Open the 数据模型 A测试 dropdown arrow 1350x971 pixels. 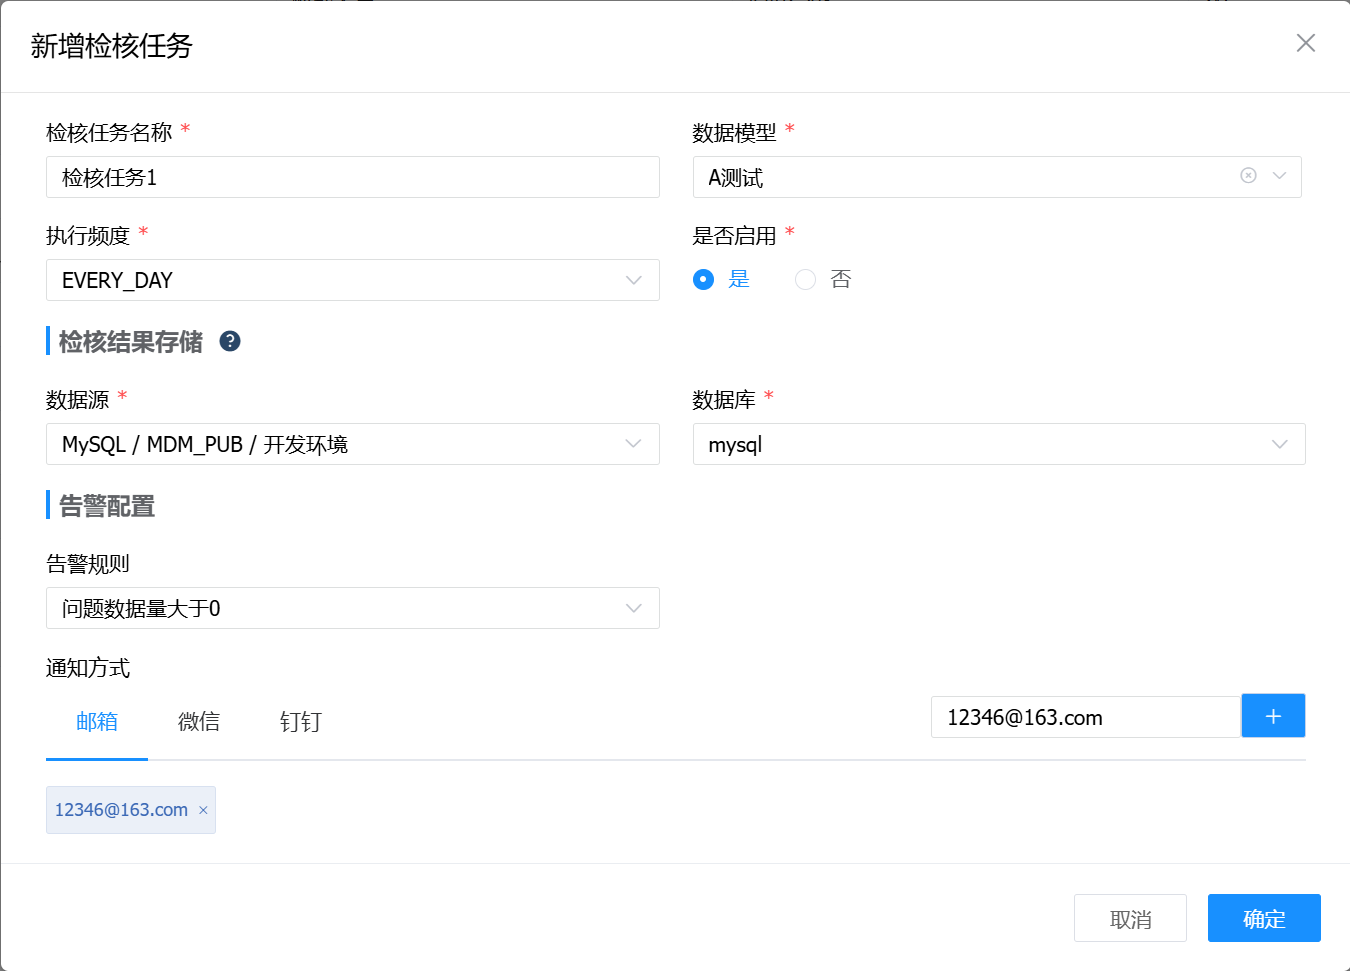1279,176
